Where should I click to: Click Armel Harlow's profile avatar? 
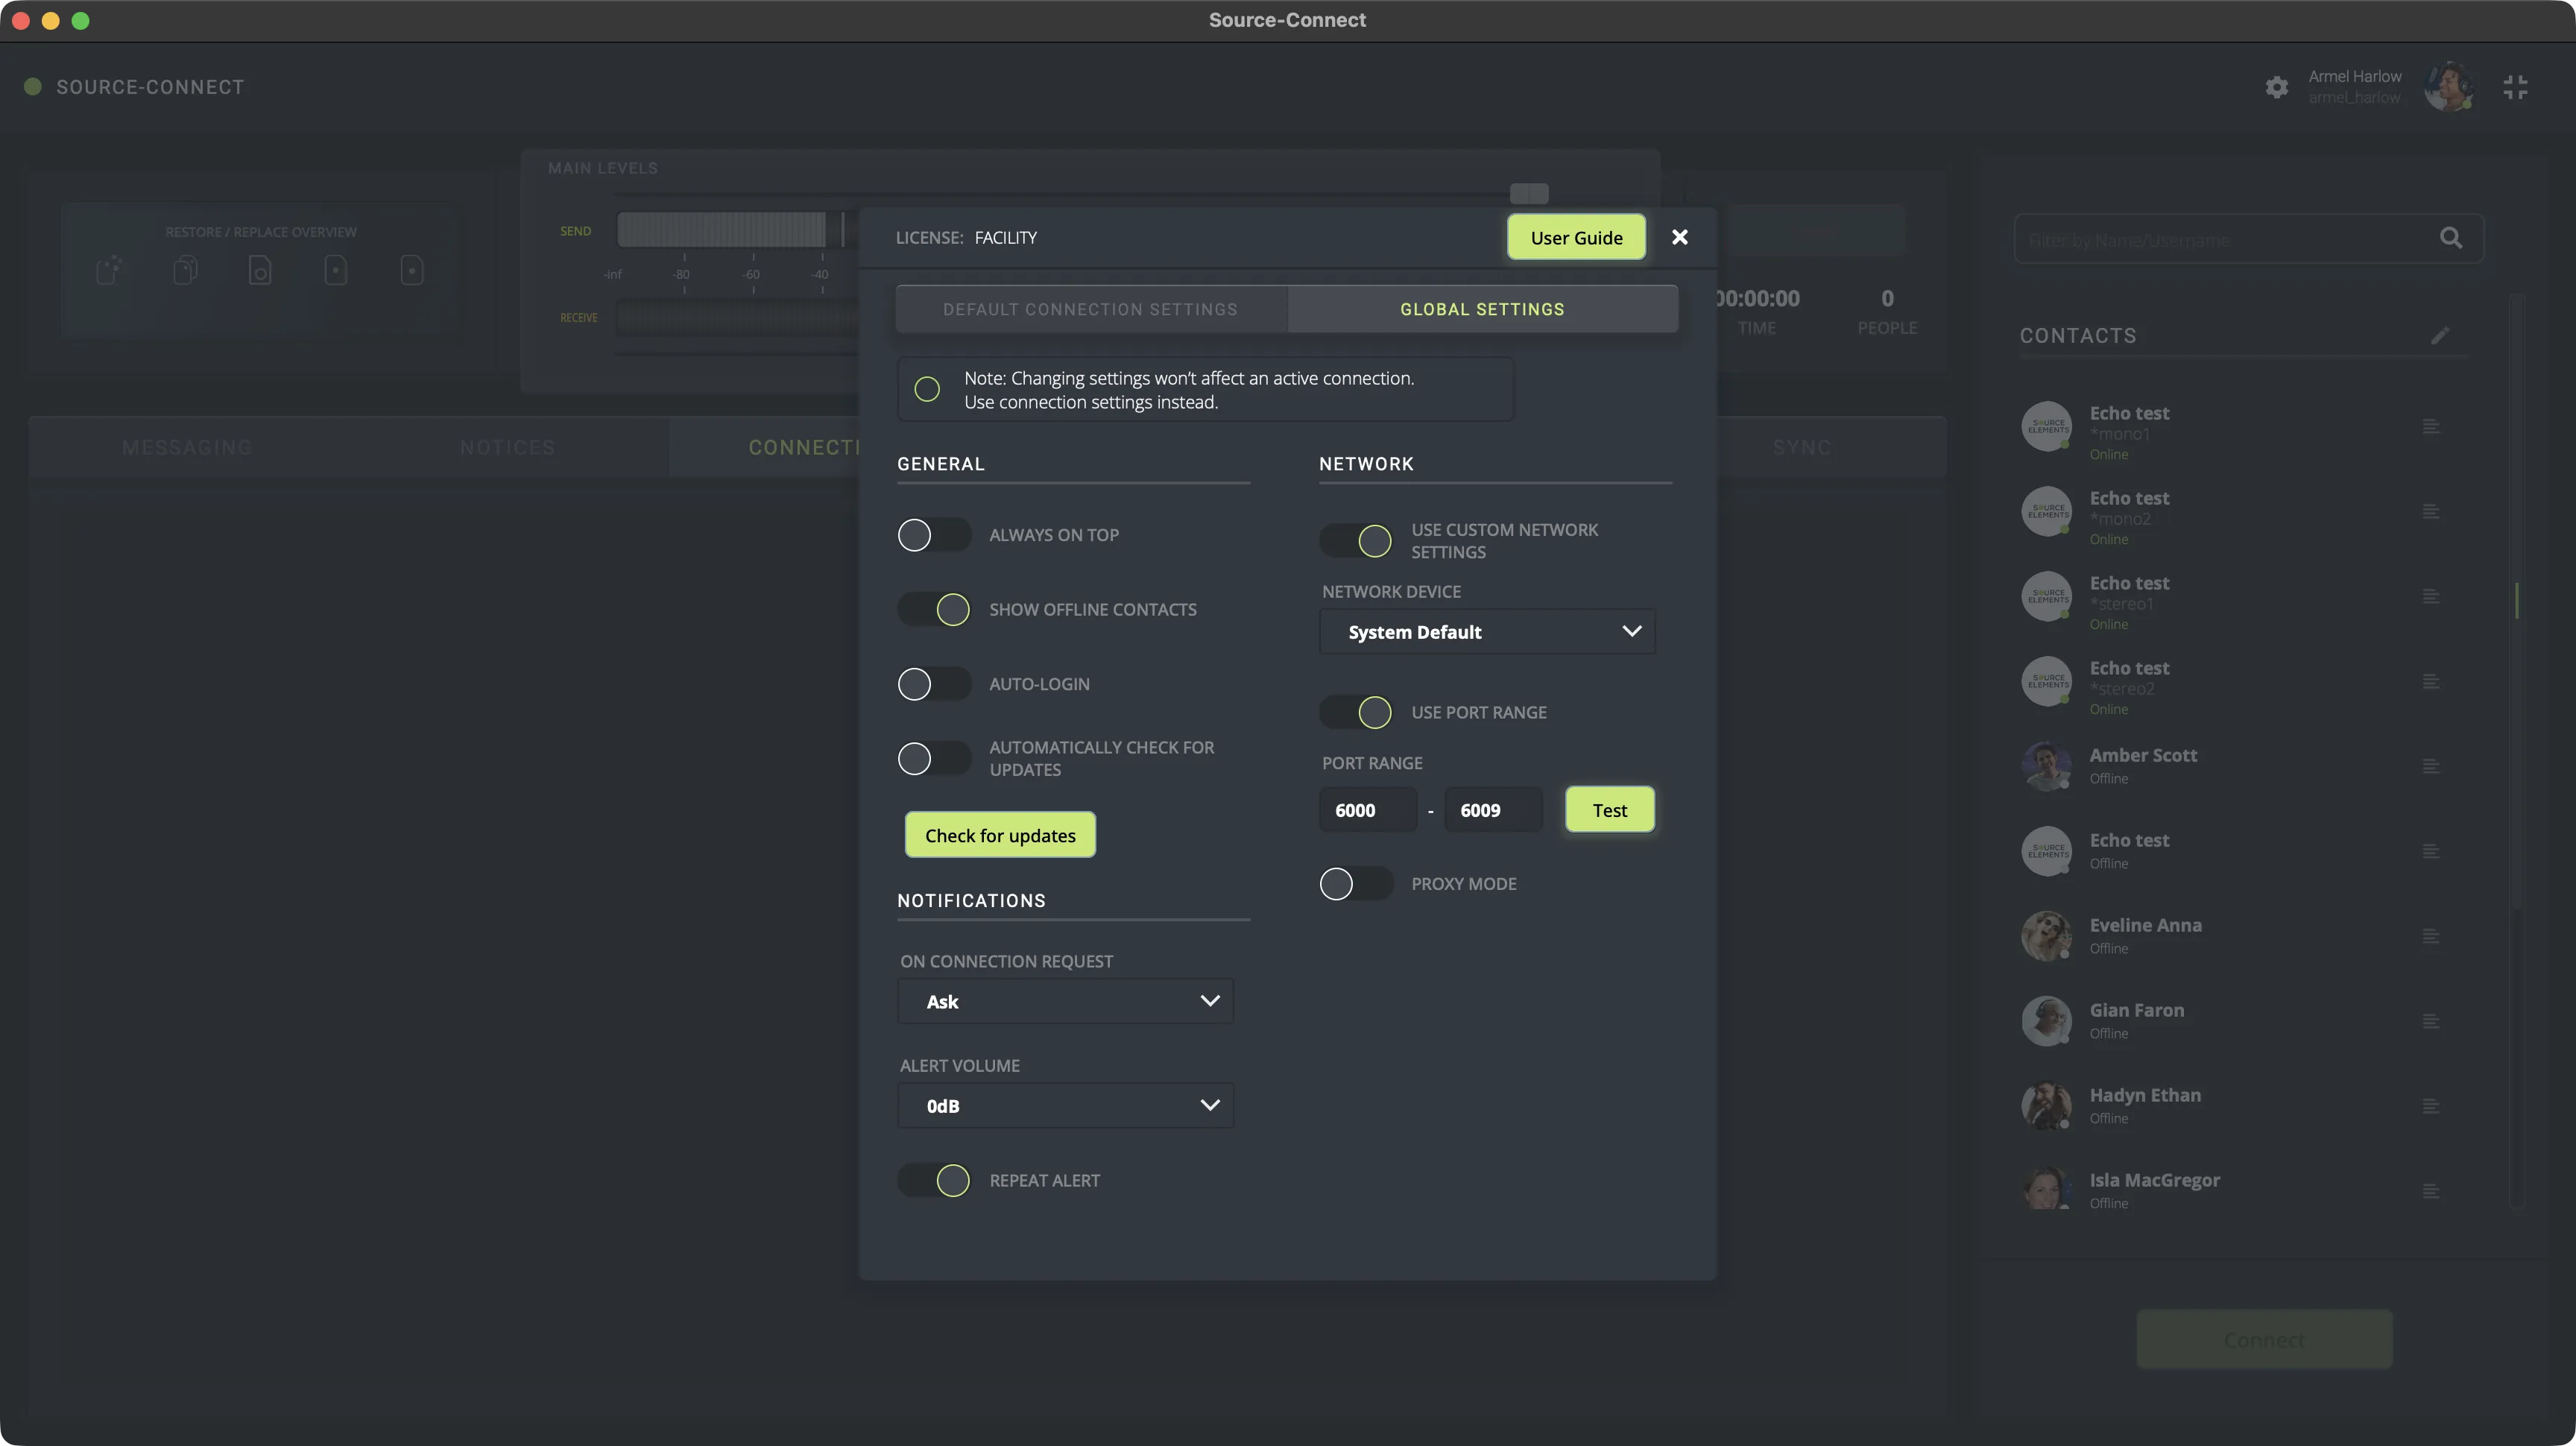[2448, 86]
